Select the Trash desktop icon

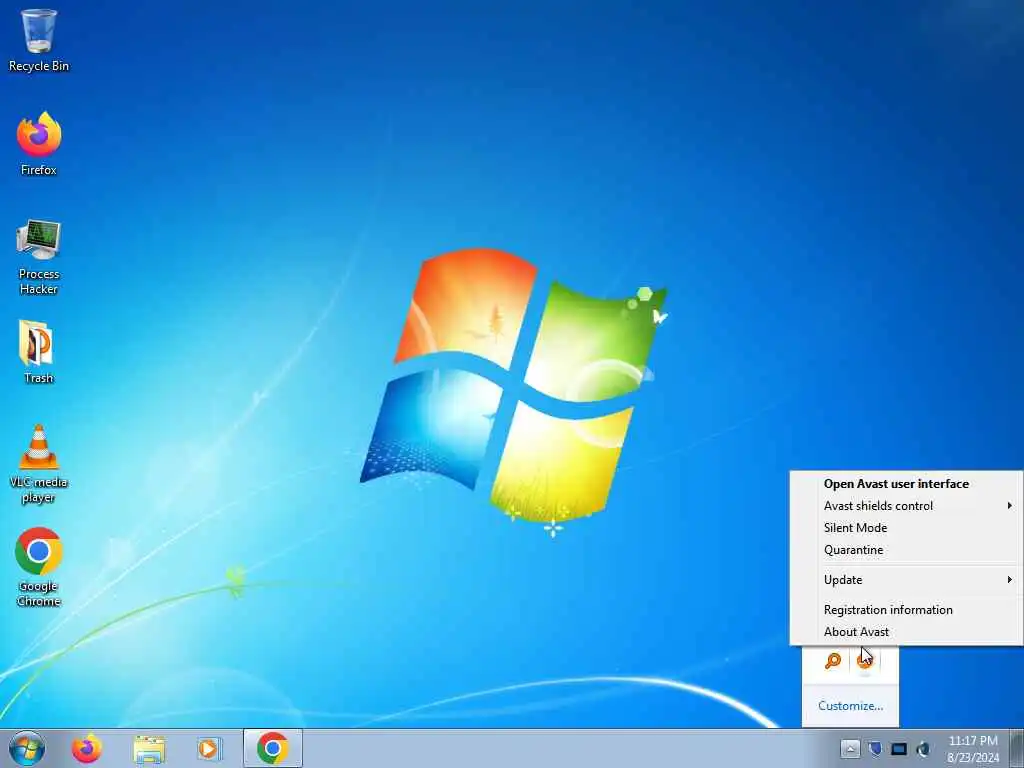point(39,352)
